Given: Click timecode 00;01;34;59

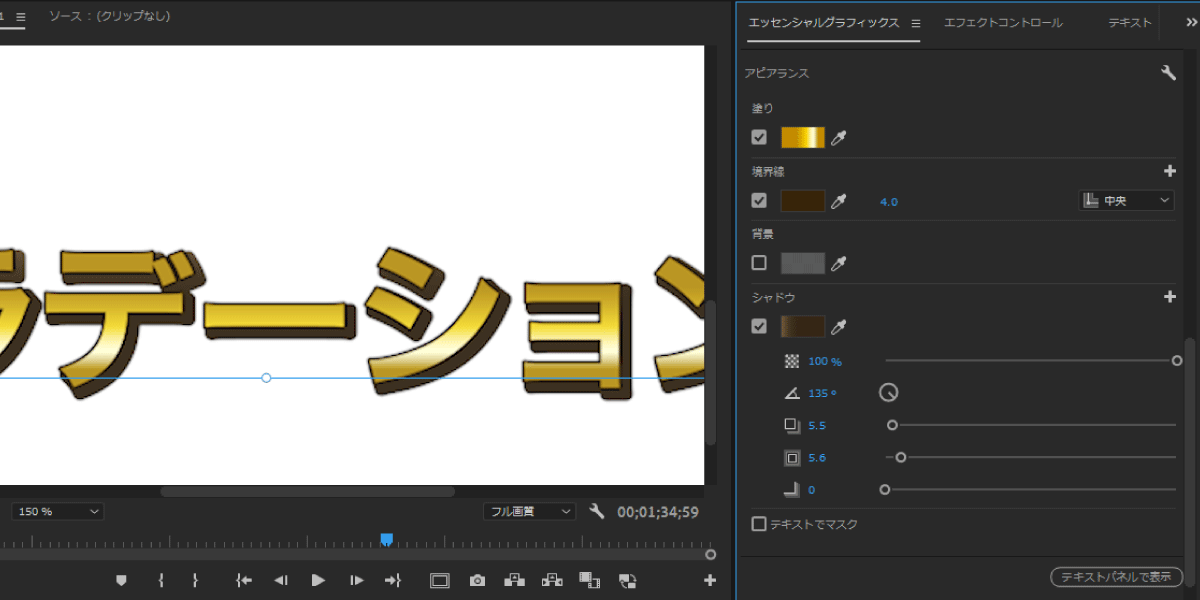Looking at the screenshot, I should pyautogui.click(x=658, y=511).
